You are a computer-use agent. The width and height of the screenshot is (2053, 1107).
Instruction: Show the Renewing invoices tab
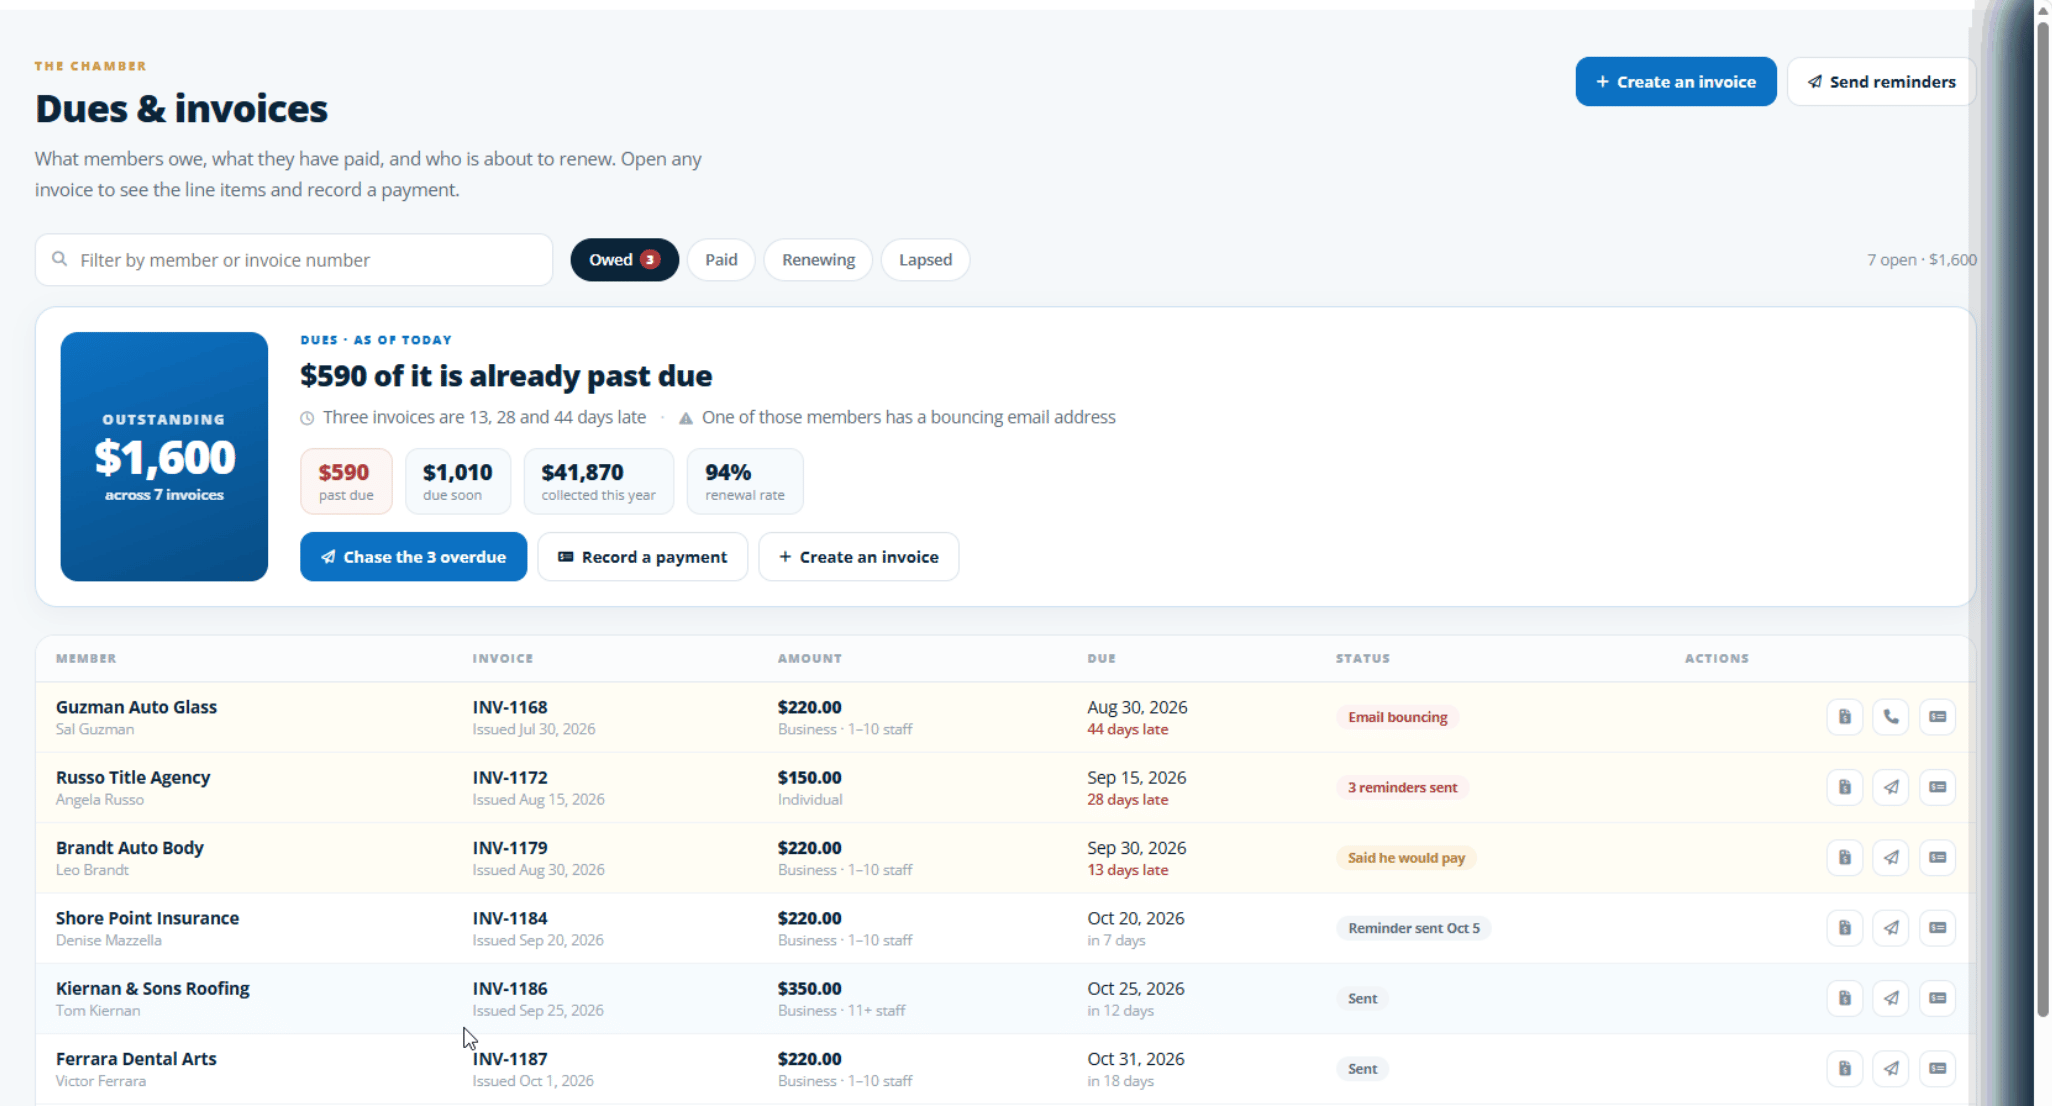pos(818,260)
